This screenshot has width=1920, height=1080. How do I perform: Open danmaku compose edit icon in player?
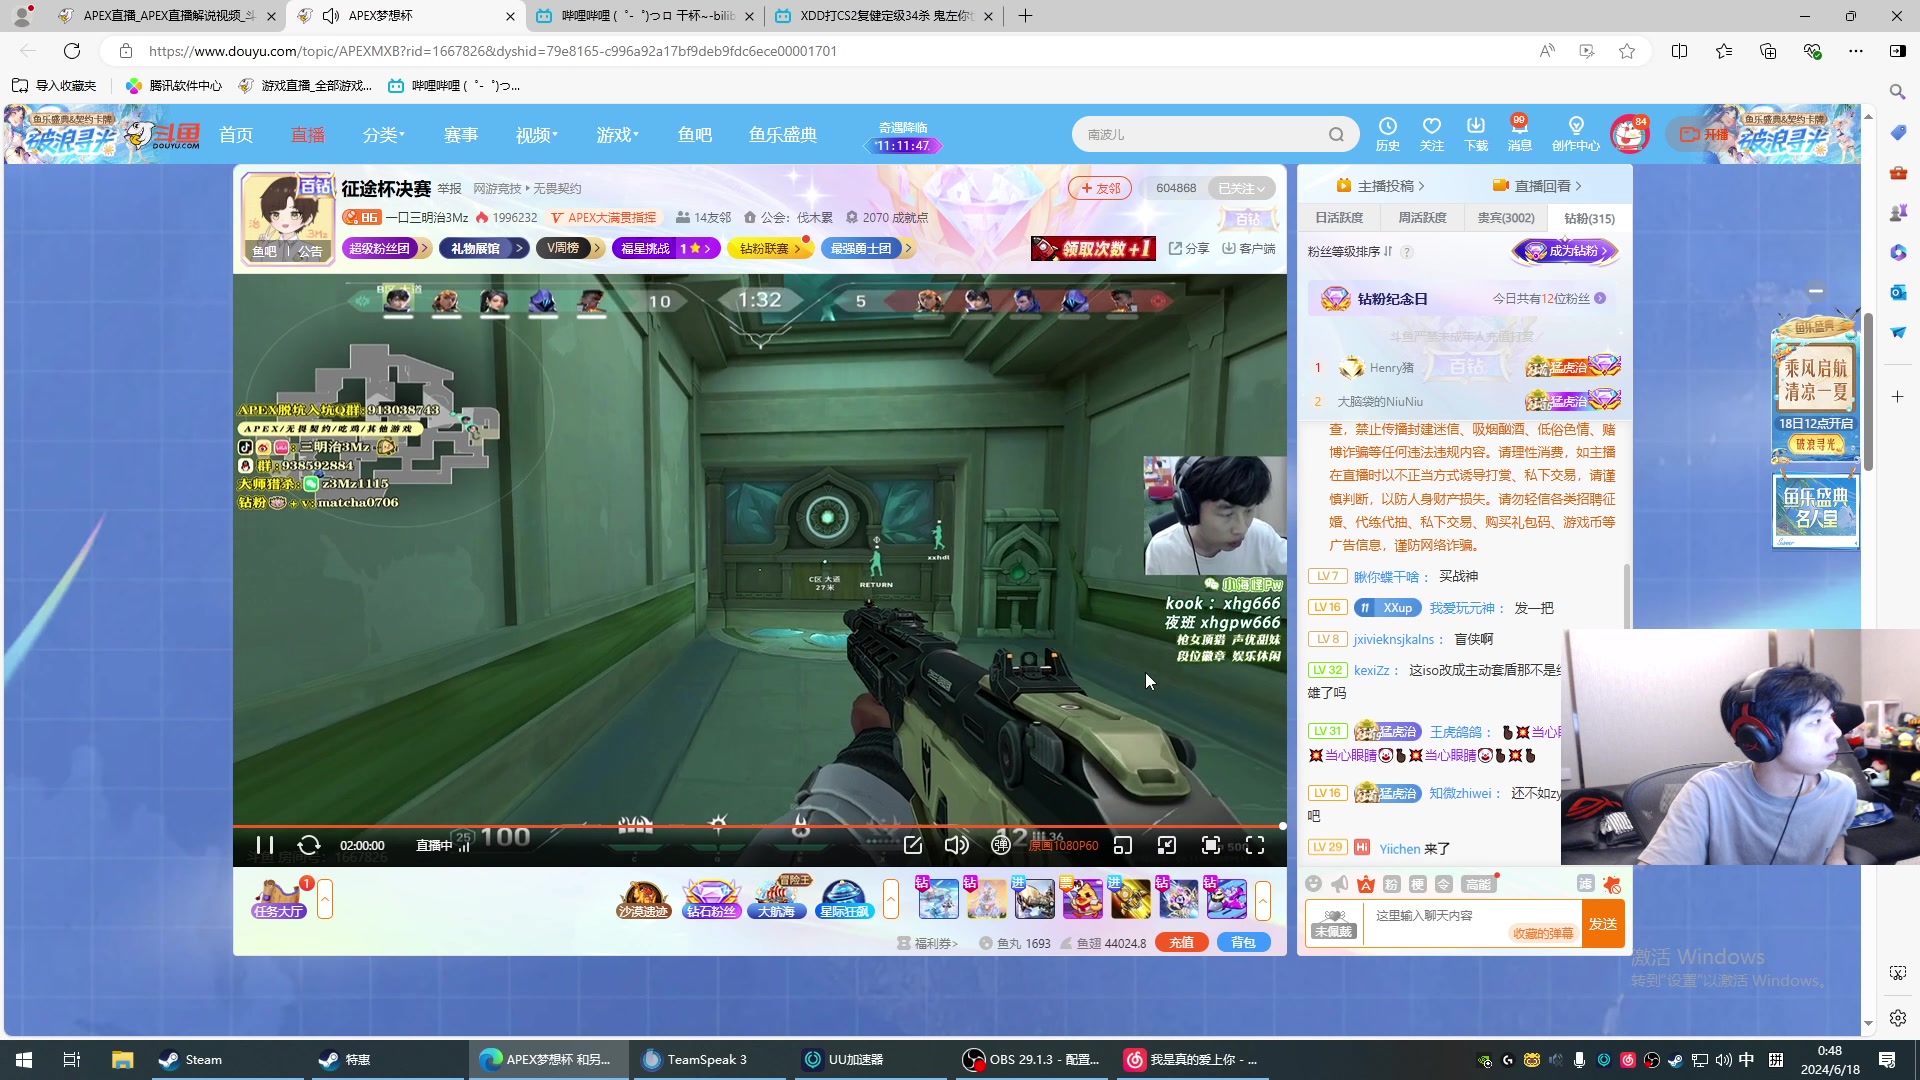coord(913,846)
